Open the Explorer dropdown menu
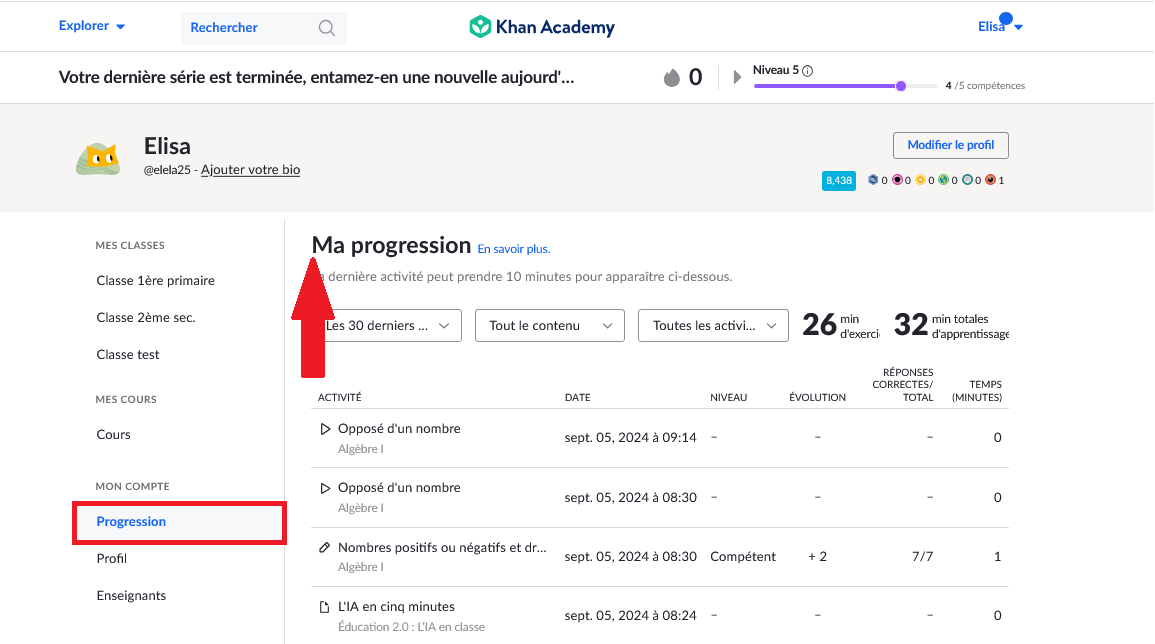 click(91, 26)
